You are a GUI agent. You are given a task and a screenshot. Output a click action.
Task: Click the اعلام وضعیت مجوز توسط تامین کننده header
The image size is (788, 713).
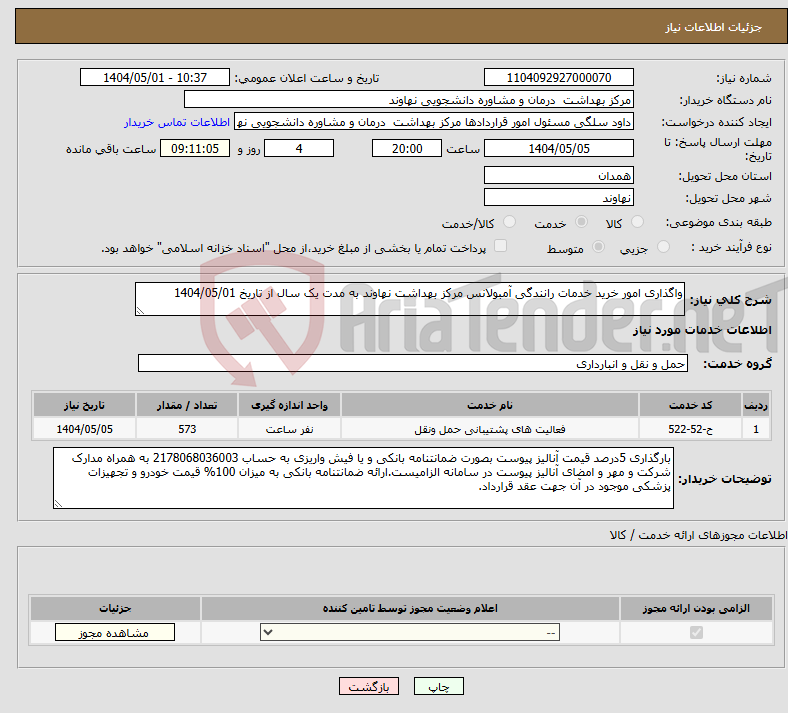[x=410, y=608]
